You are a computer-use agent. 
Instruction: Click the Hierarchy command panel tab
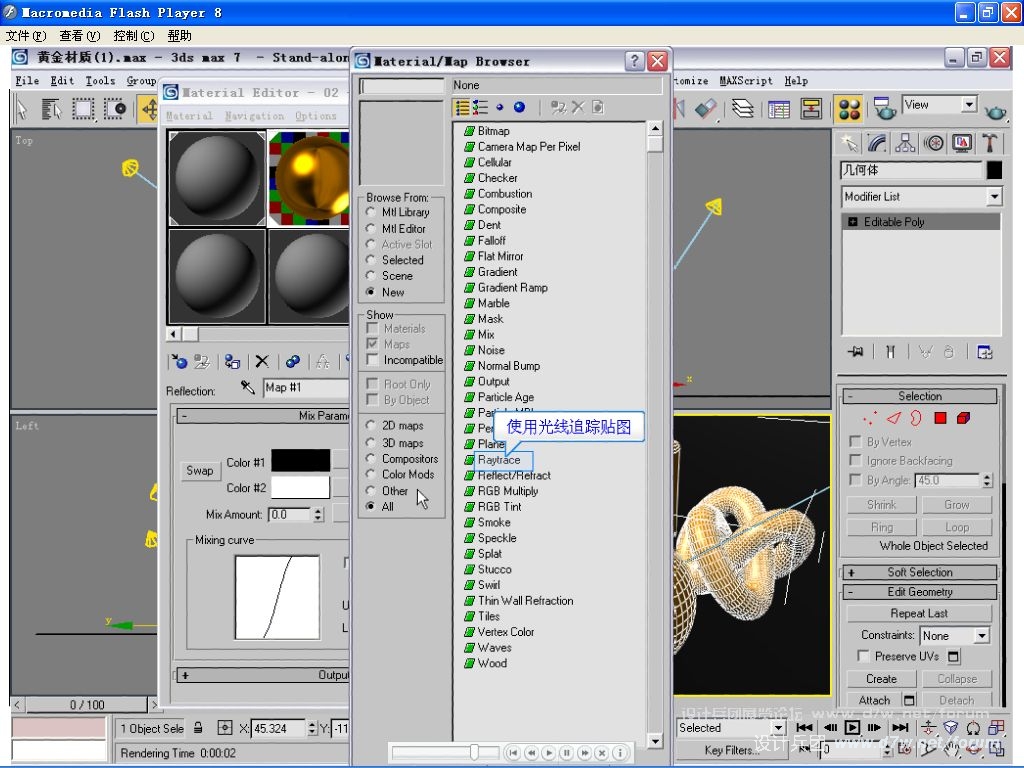tap(905, 143)
